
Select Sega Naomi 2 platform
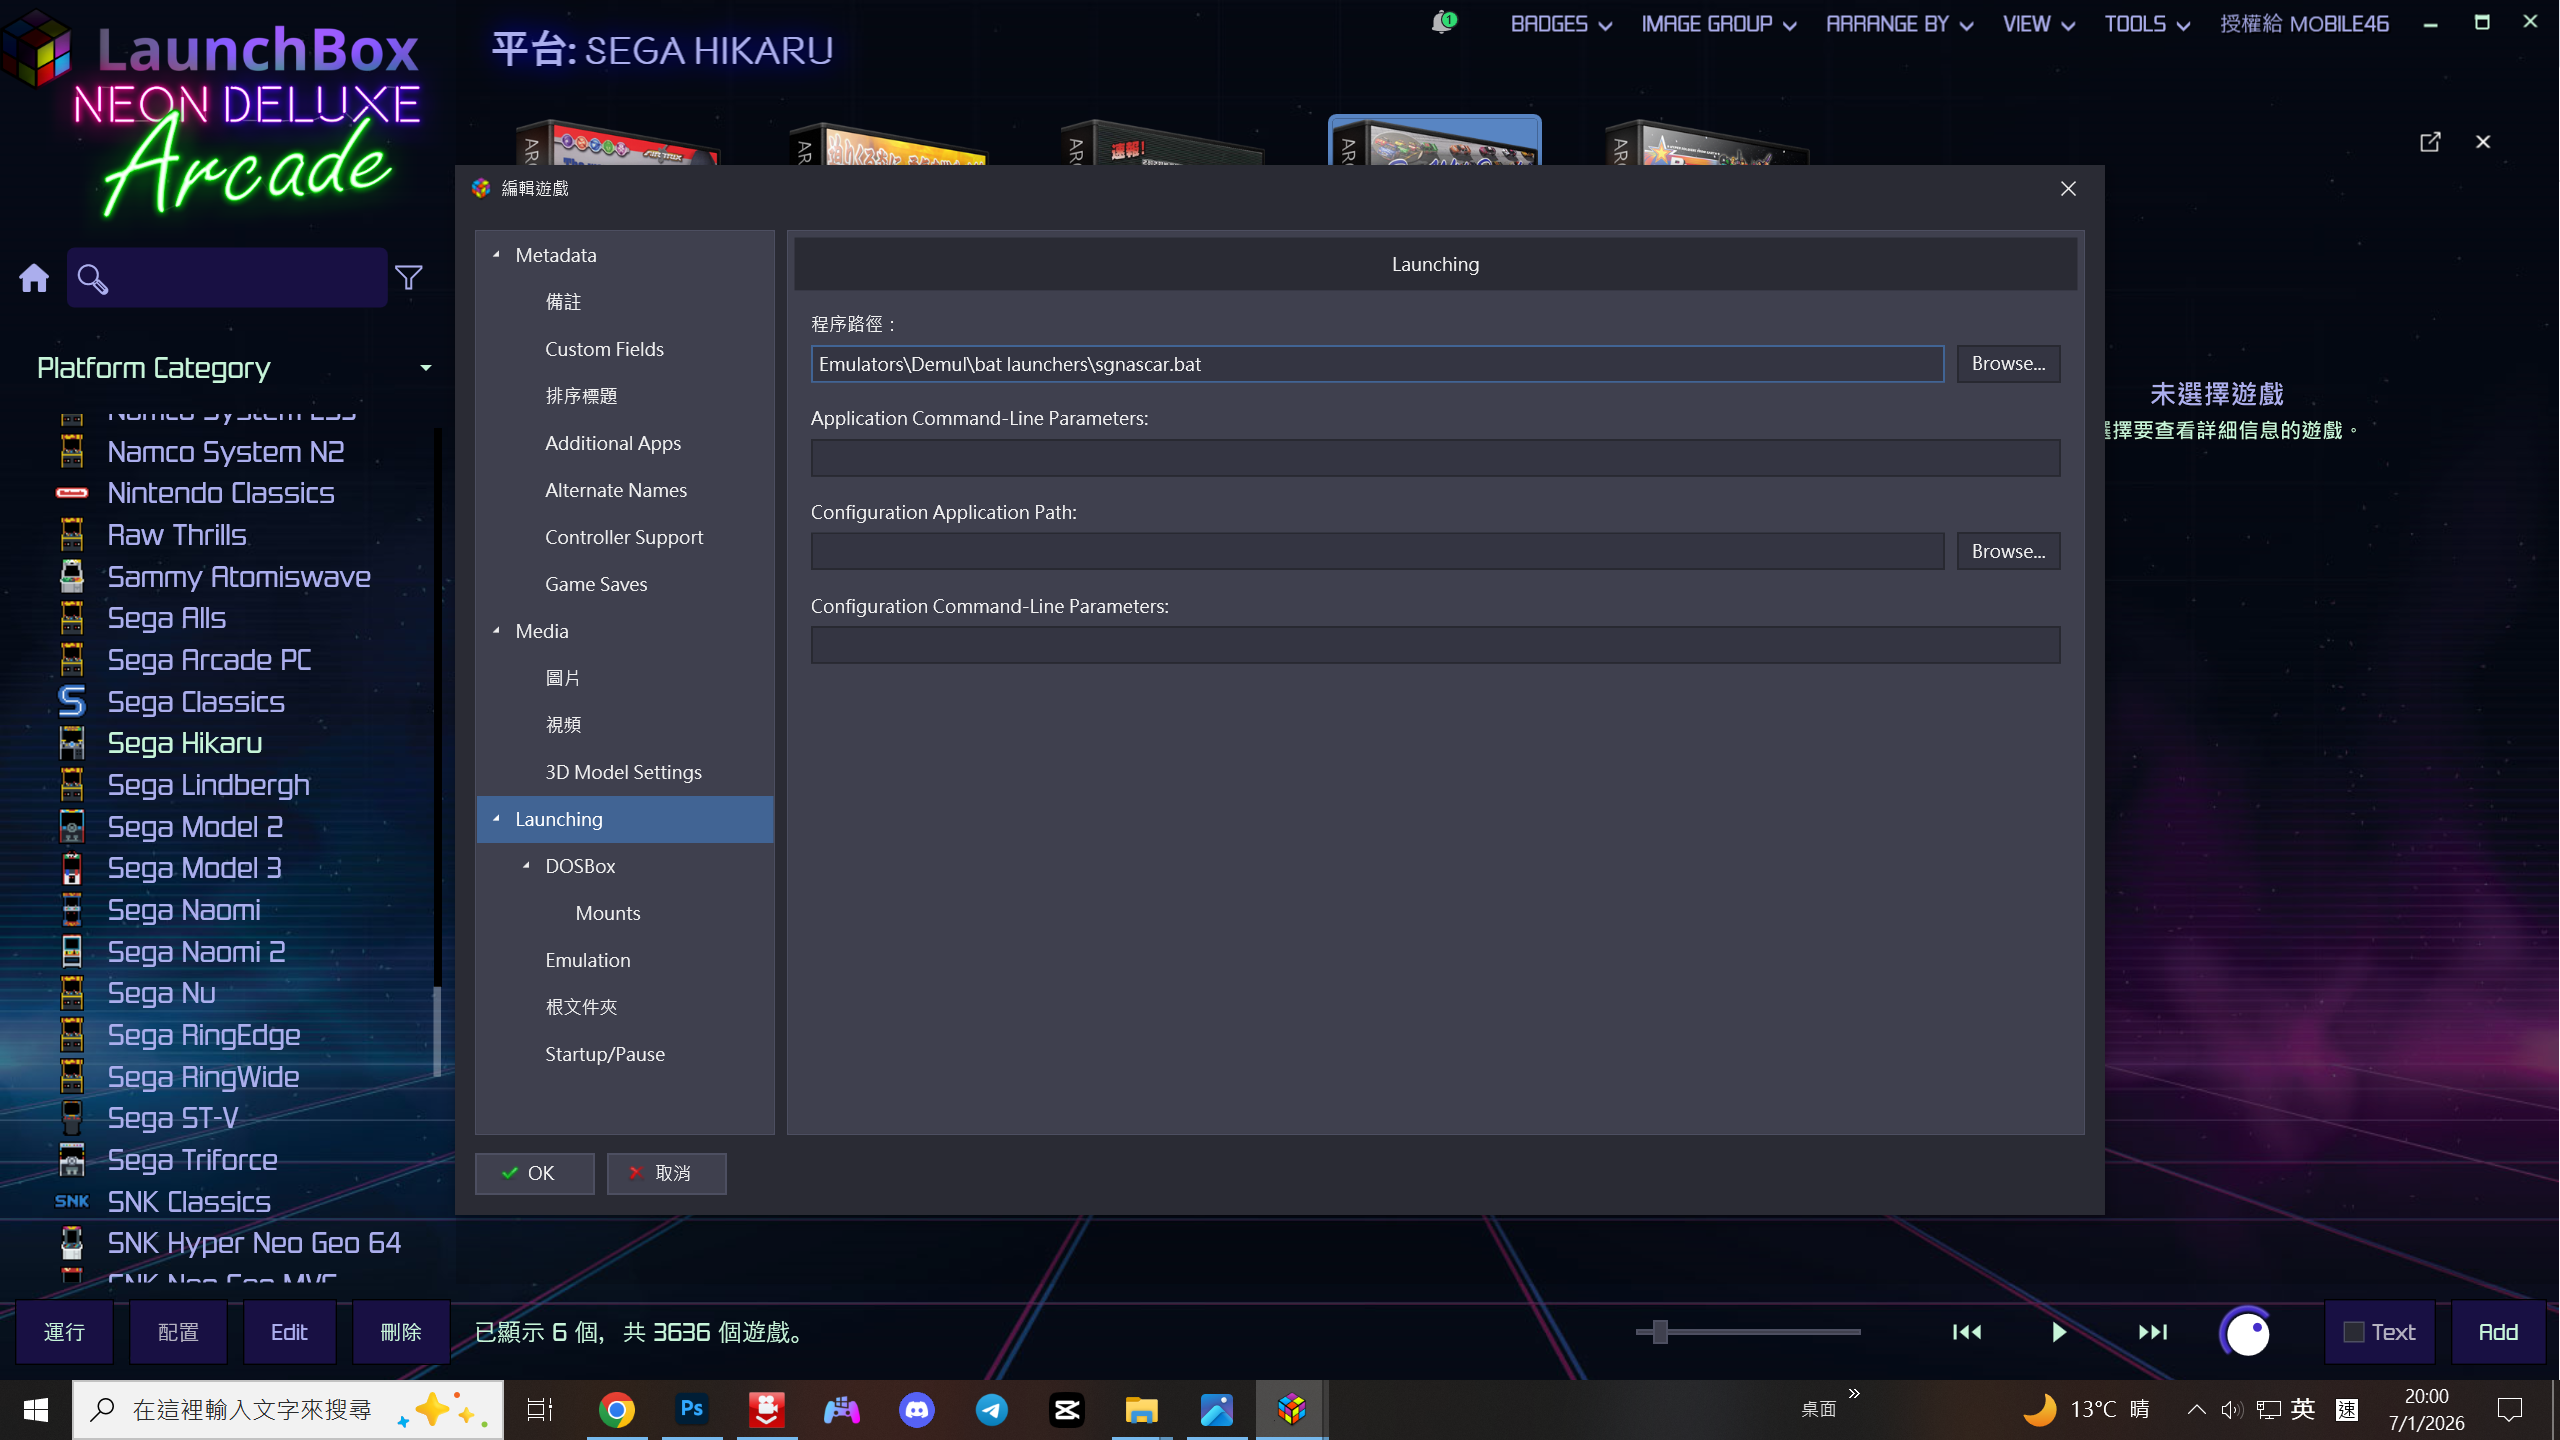tap(196, 952)
